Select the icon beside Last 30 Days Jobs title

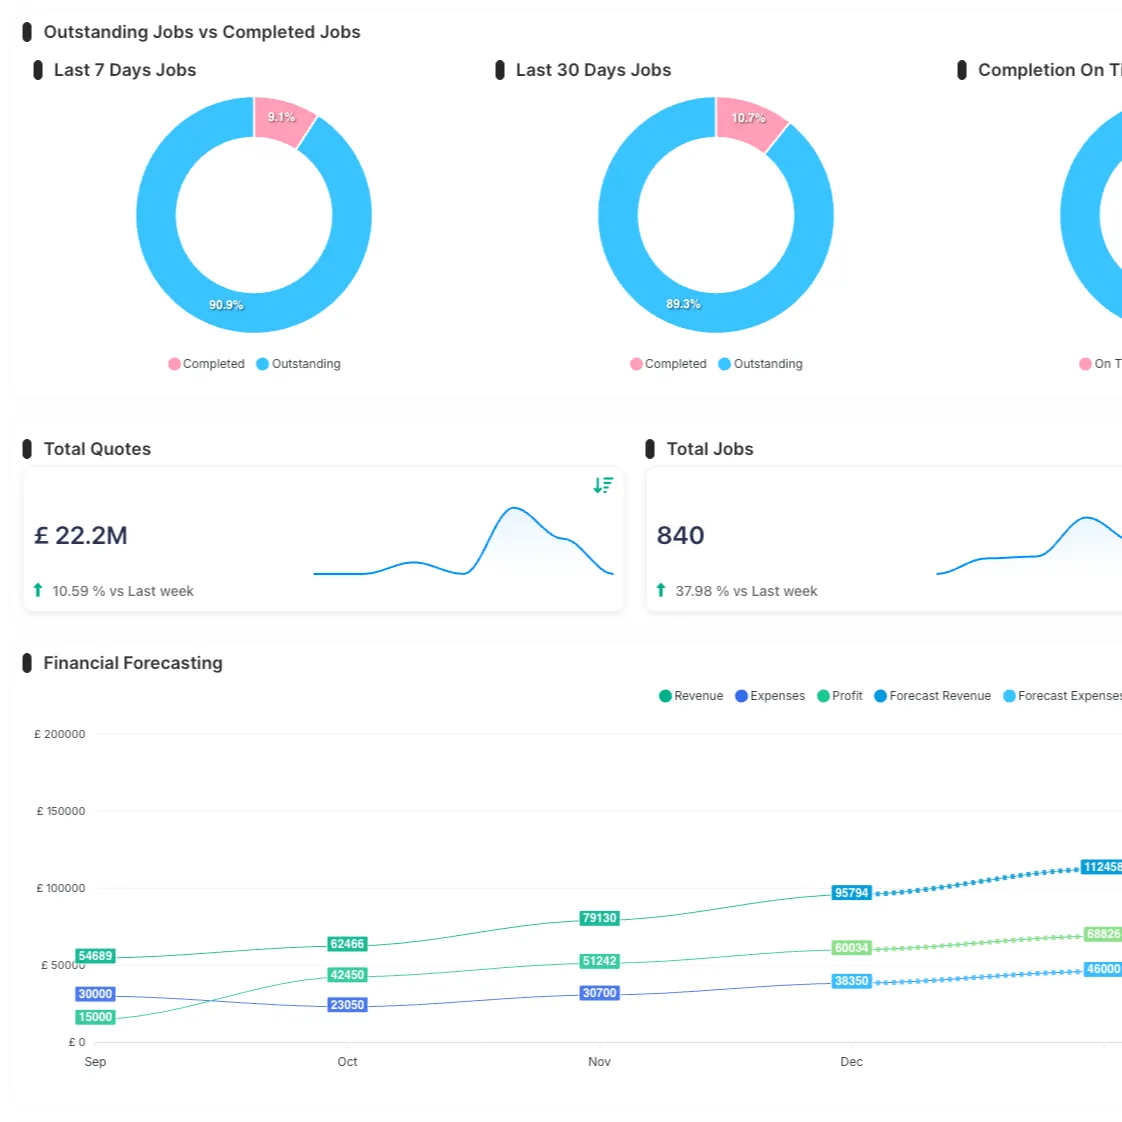tap(500, 70)
